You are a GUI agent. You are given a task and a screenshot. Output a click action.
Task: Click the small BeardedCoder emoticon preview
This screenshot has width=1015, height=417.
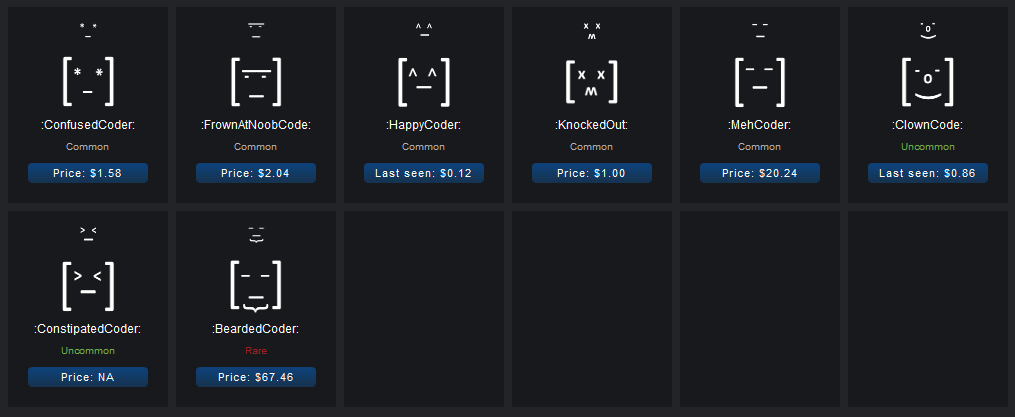(256, 234)
